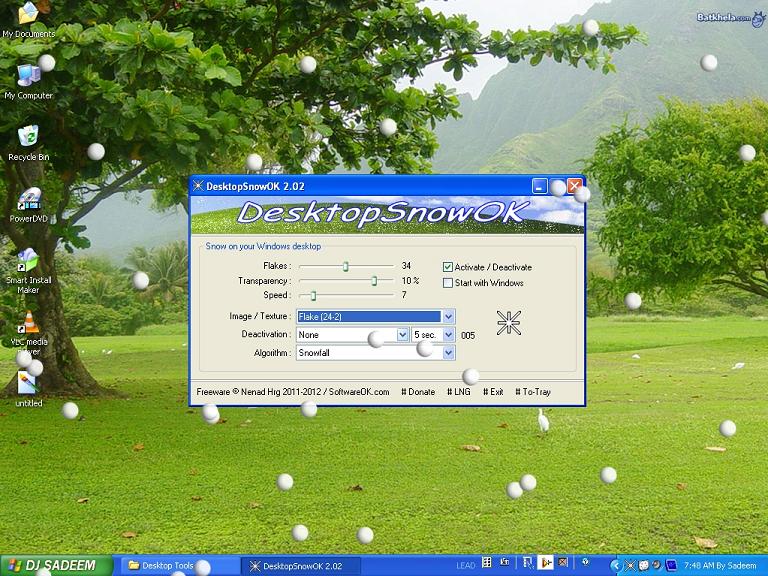This screenshot has height=576, width=768.
Task: Click the highlighted arrow-plus toolbar icon
Action: click(545, 562)
